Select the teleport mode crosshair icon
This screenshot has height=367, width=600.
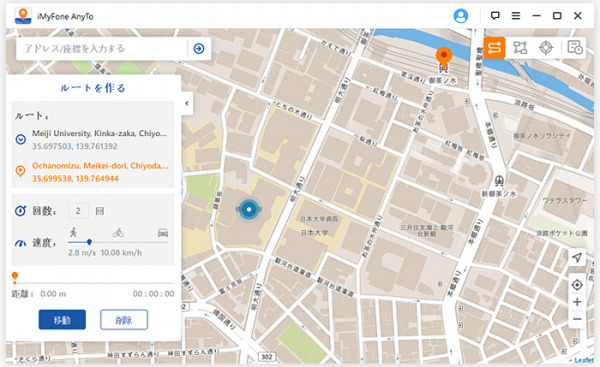click(546, 48)
